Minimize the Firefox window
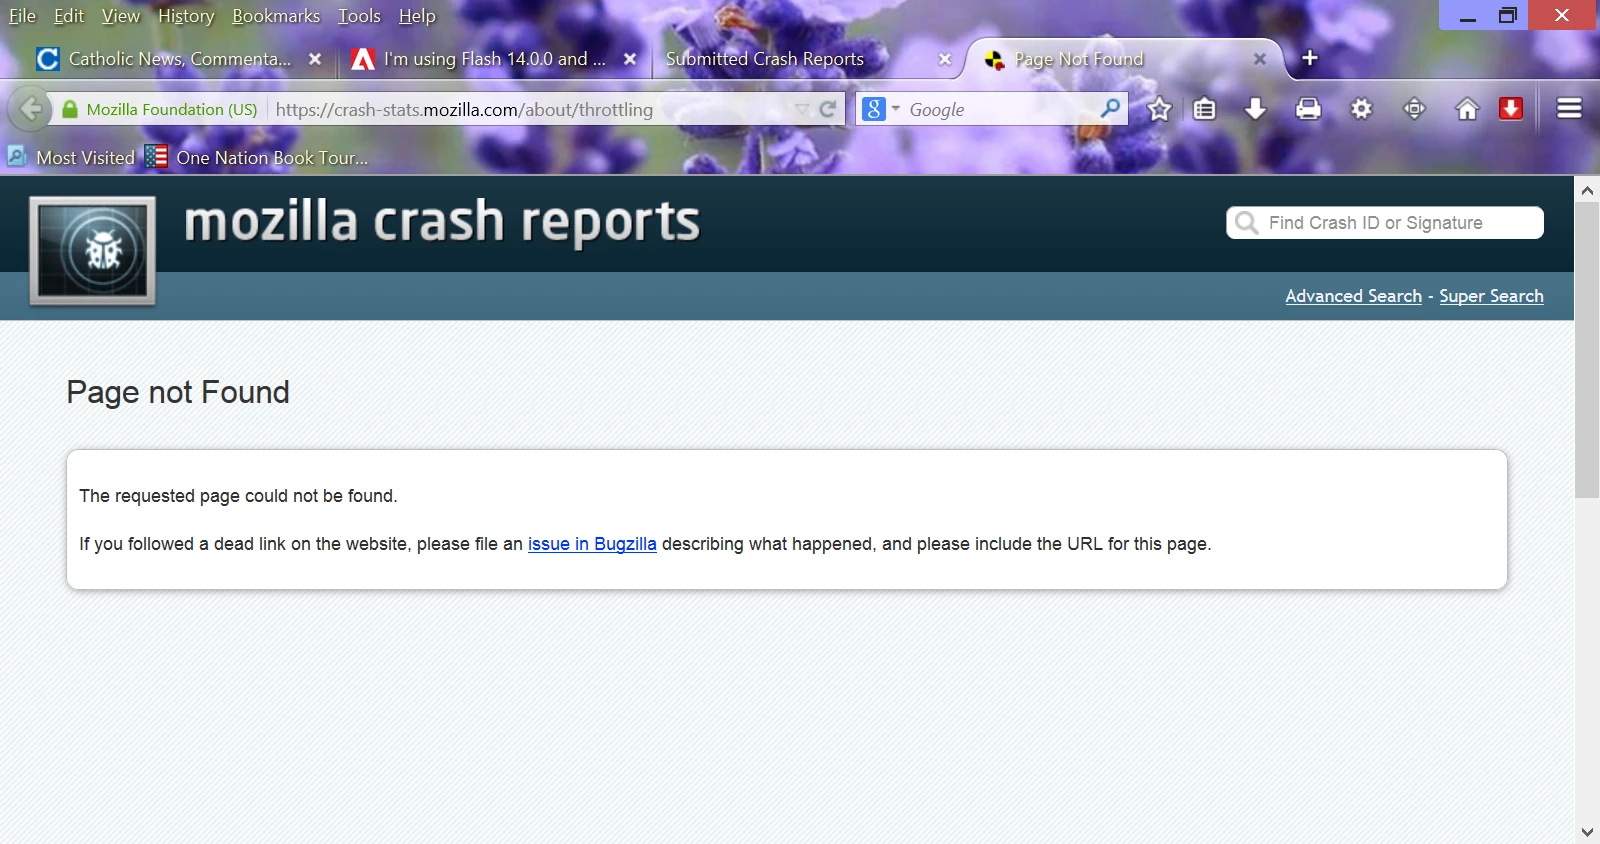Image resolution: width=1600 pixels, height=844 pixels. tap(1468, 15)
